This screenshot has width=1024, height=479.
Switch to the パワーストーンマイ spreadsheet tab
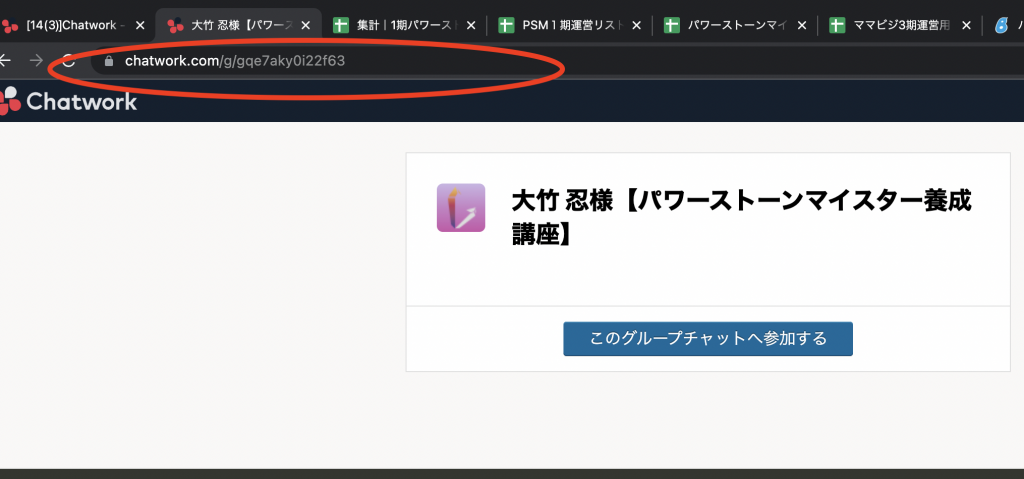click(x=737, y=25)
